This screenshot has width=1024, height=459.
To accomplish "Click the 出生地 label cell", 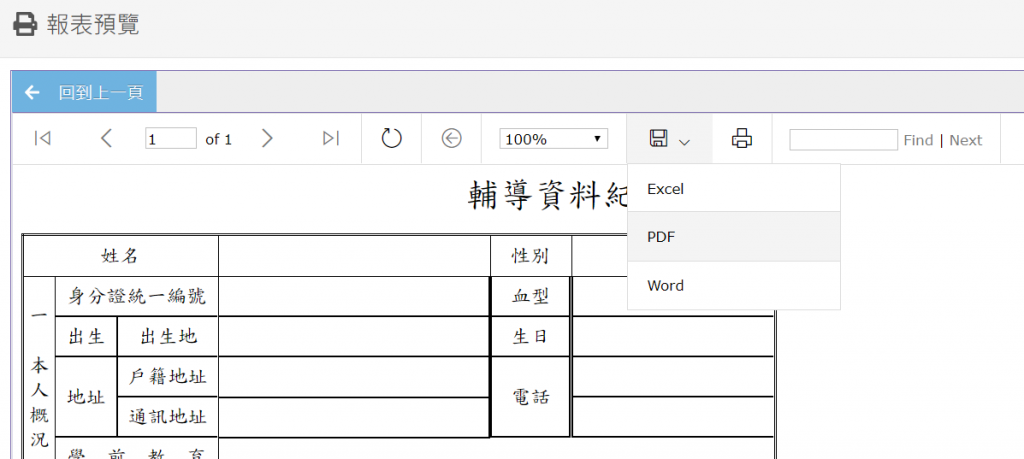I will (x=168, y=336).
